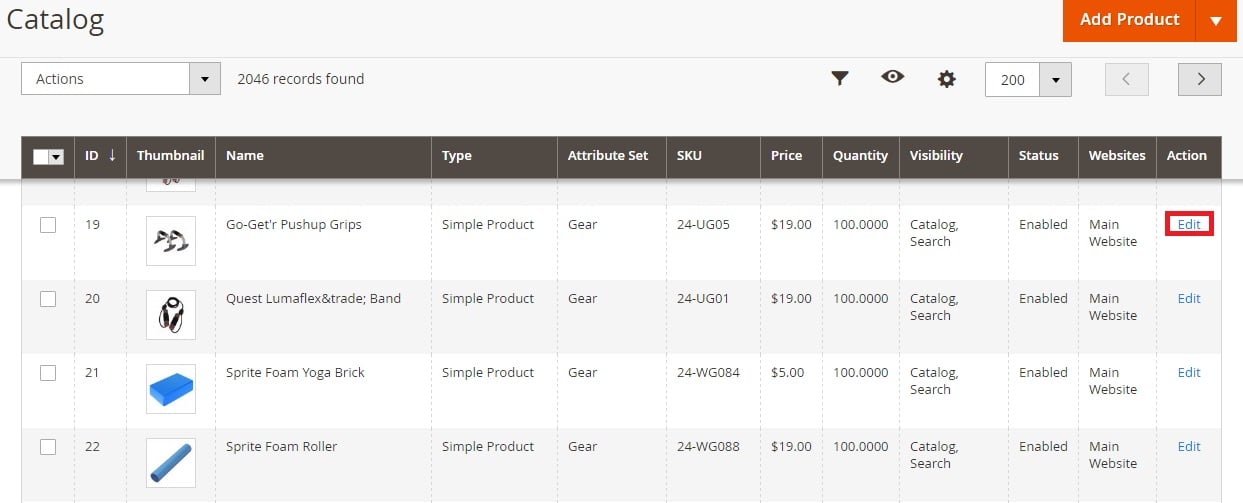Open the default view eye icon
1243x503 pixels.
(x=893, y=76)
